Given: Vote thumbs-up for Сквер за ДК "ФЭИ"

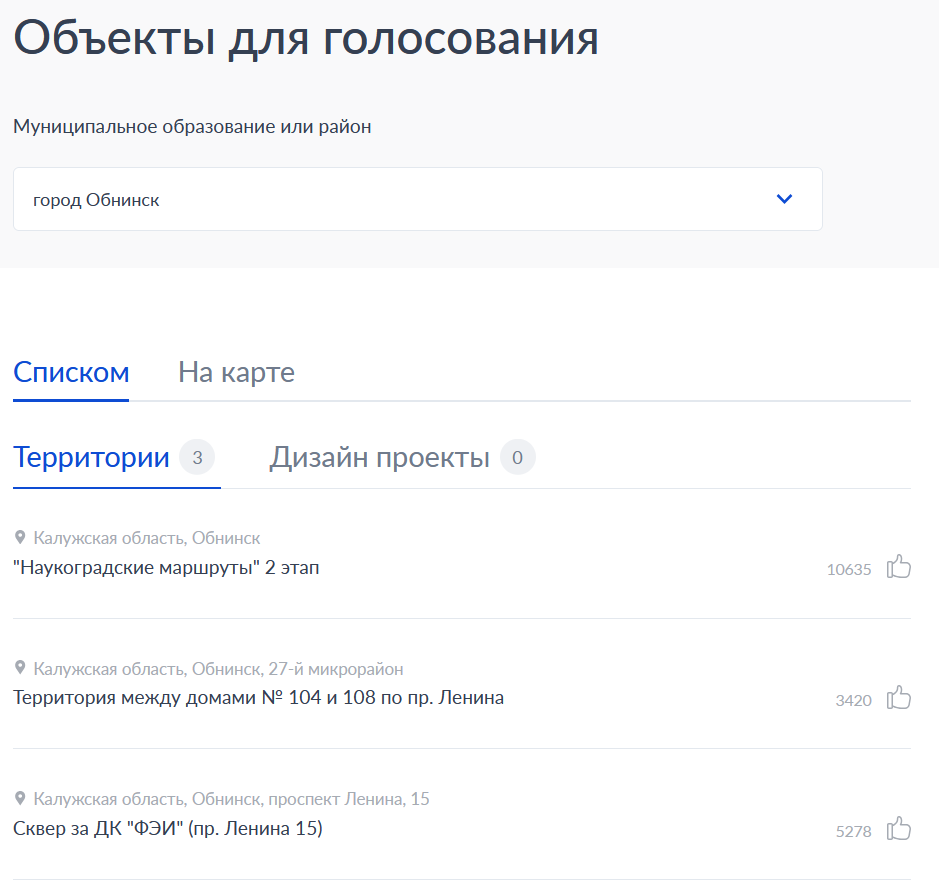Looking at the screenshot, I should (898, 829).
